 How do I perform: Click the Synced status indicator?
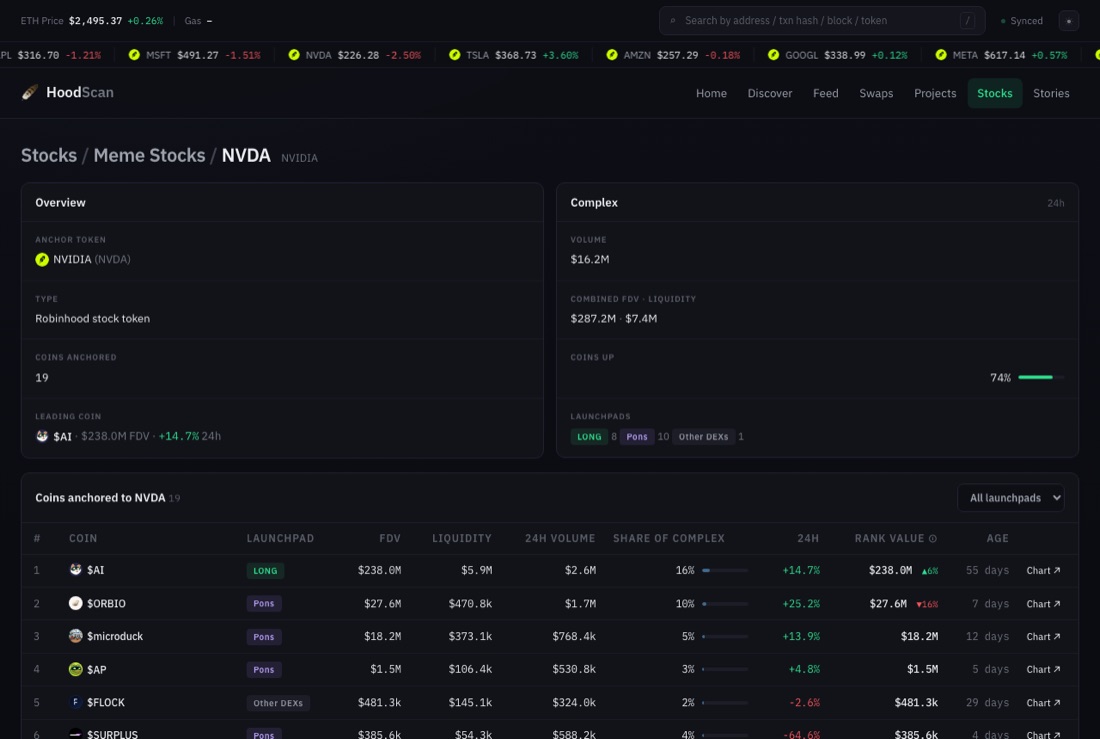point(1021,21)
